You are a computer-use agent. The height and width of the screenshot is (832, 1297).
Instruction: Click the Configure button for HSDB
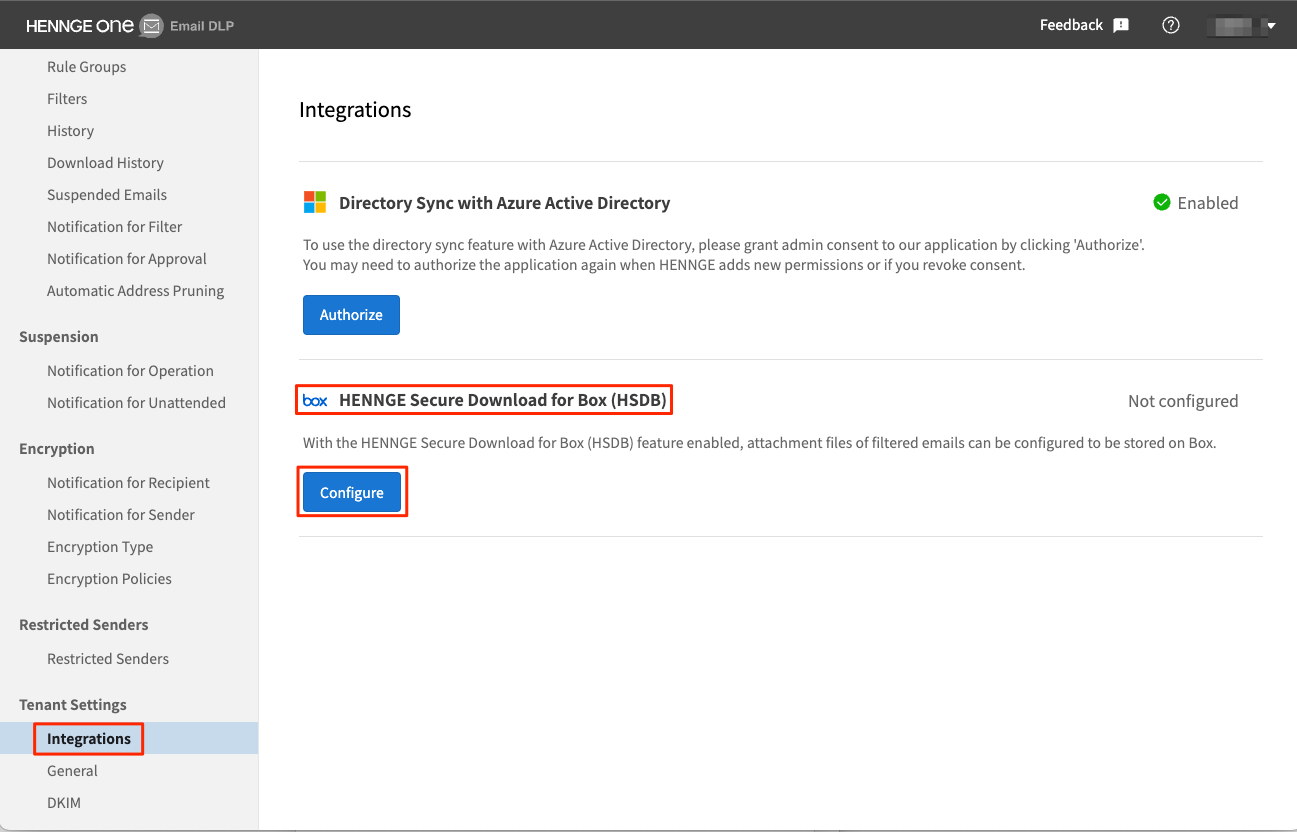(351, 493)
